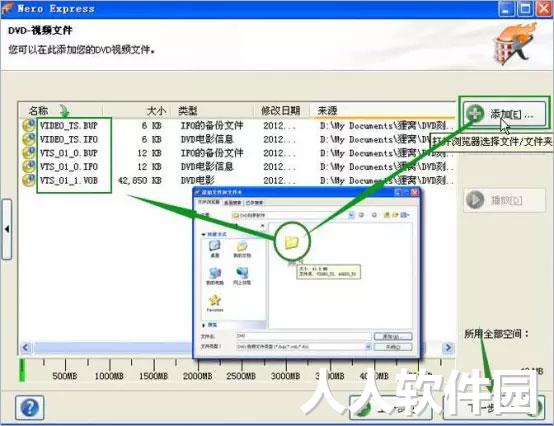The height and width of the screenshot is (426, 554).
Task: Click the 添加[E]... button
Action: point(505,114)
